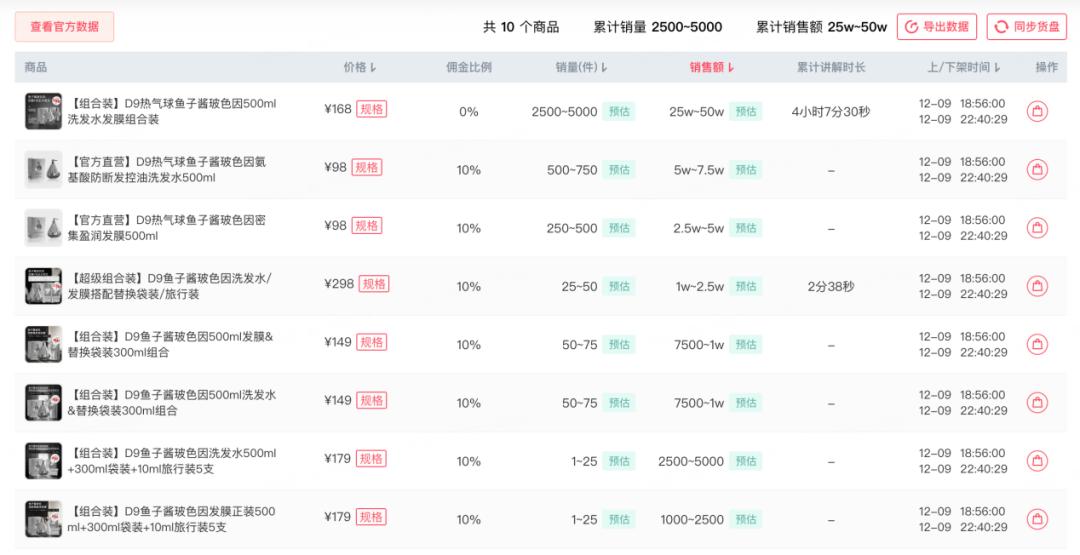Image resolution: width=1080 pixels, height=555 pixels.
Task: Click the bag icon for ¥179 洗发水 combo
Action: coord(1037,461)
